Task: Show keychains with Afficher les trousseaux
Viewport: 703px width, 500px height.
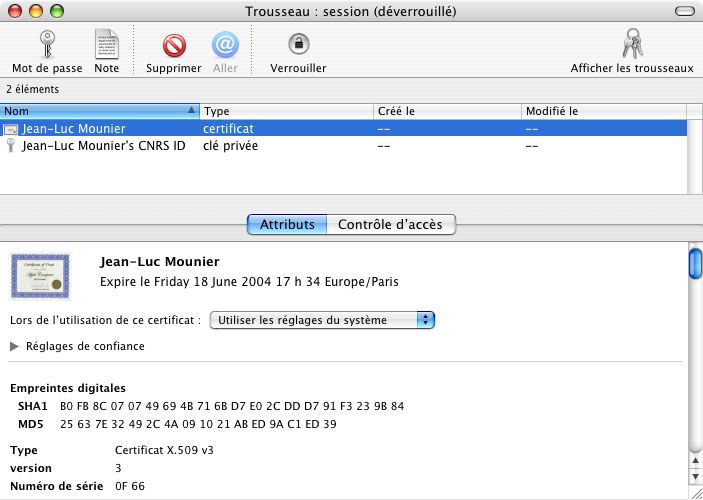Action: click(631, 44)
